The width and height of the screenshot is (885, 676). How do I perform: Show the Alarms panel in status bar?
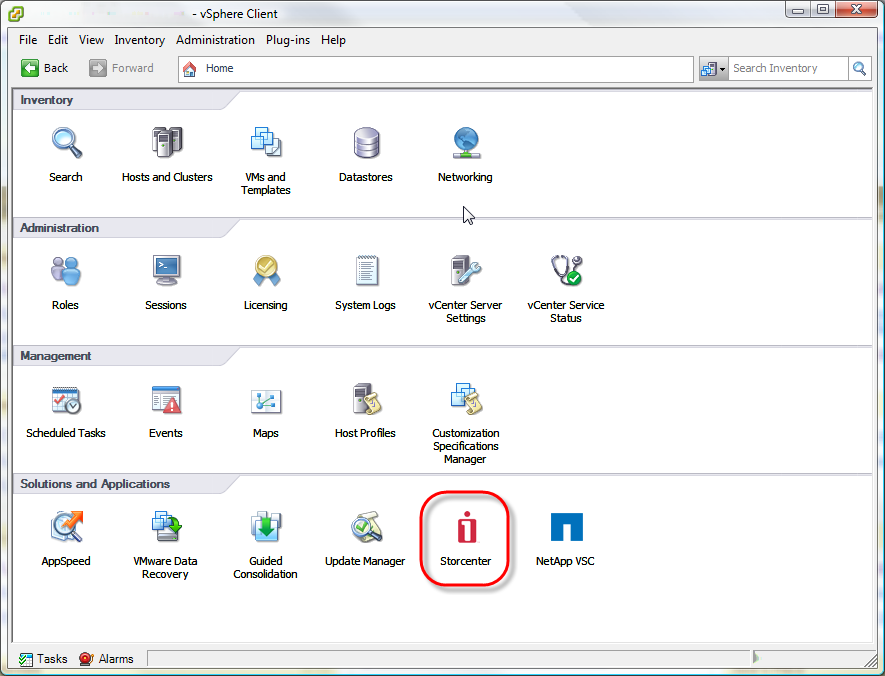coord(106,659)
